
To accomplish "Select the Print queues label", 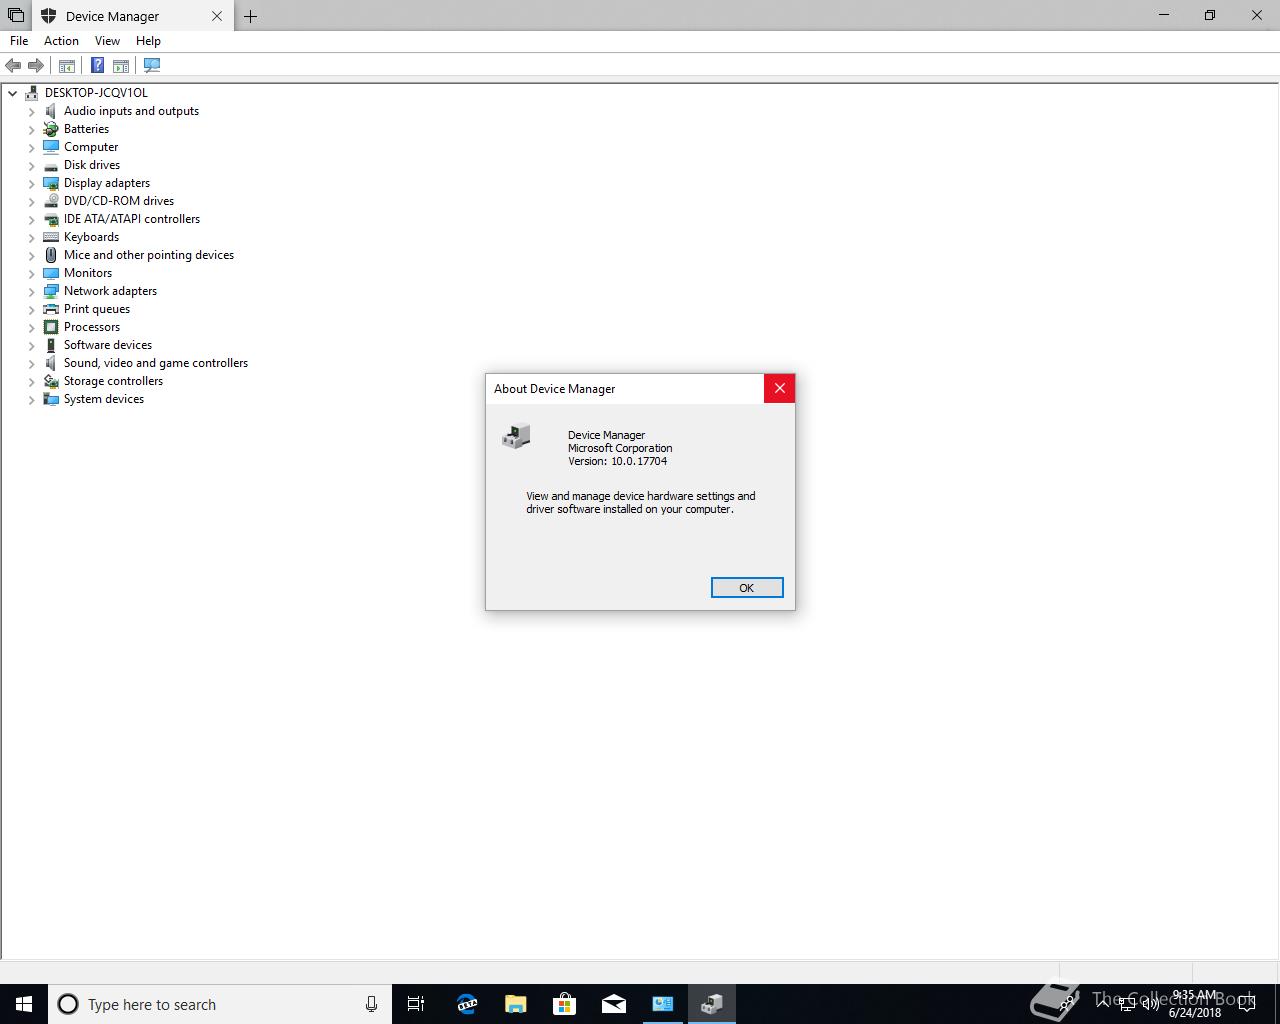I will (97, 309).
